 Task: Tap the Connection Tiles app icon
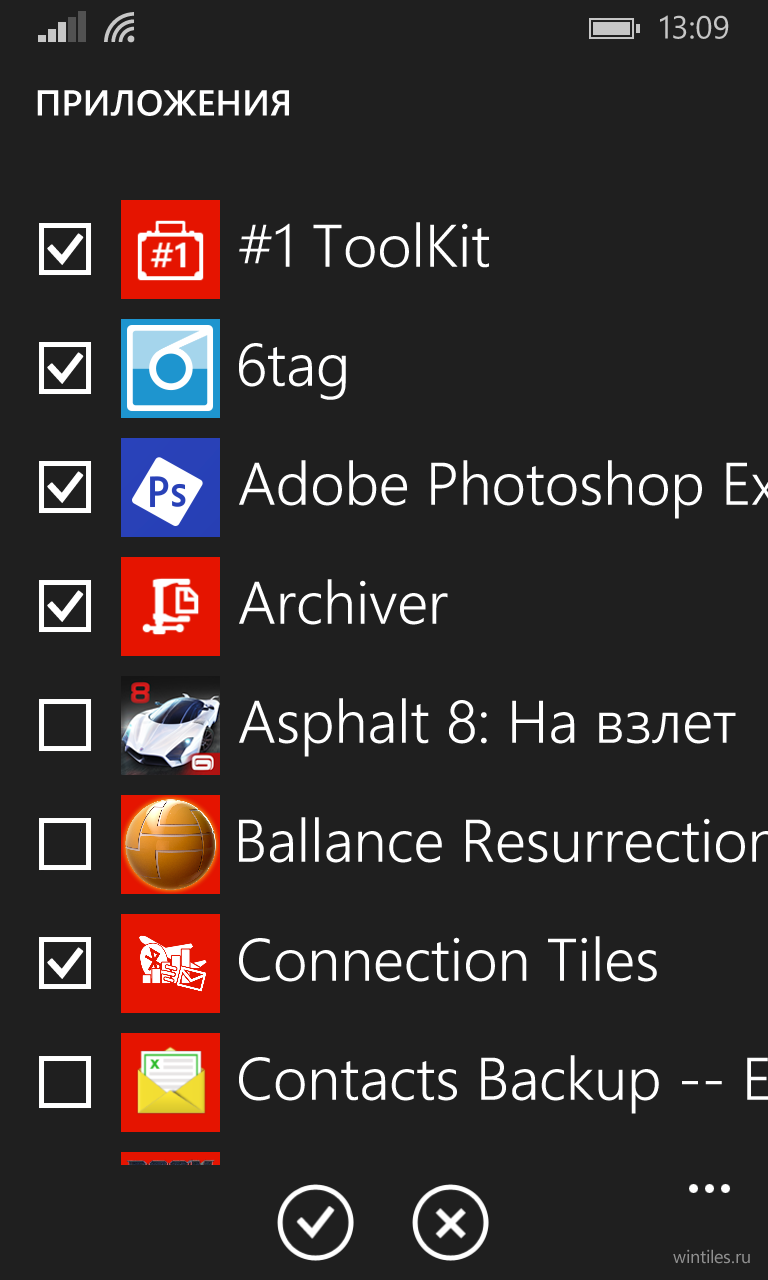point(170,963)
